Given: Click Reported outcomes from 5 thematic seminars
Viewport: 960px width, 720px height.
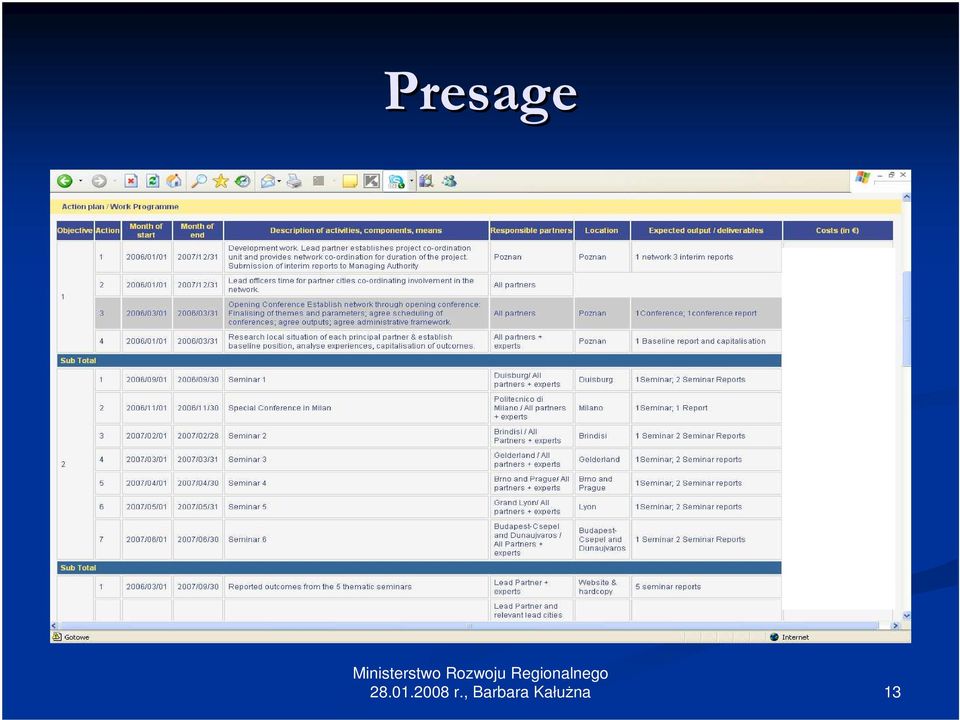Looking at the screenshot, I should 356,587.
